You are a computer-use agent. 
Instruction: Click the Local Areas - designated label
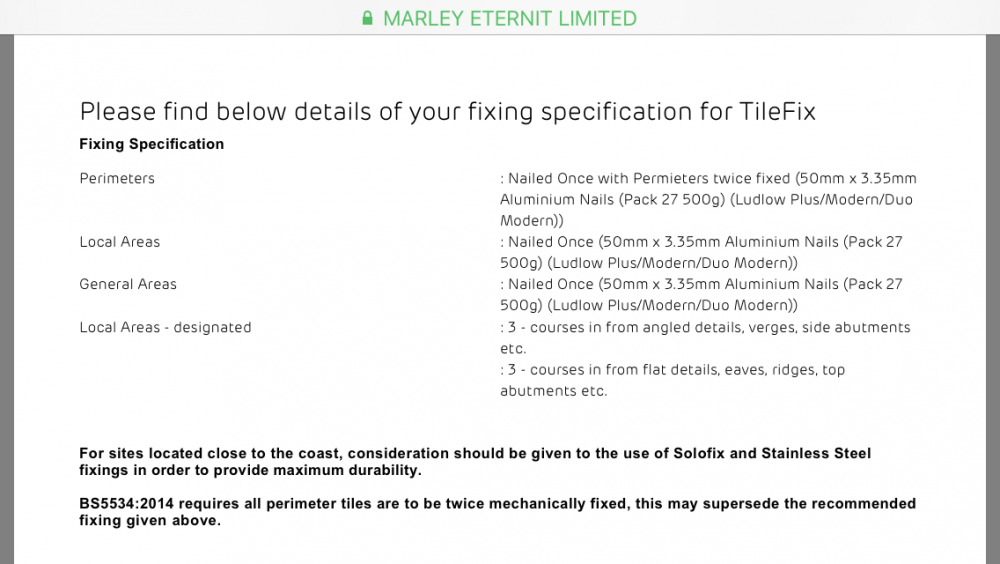(166, 327)
